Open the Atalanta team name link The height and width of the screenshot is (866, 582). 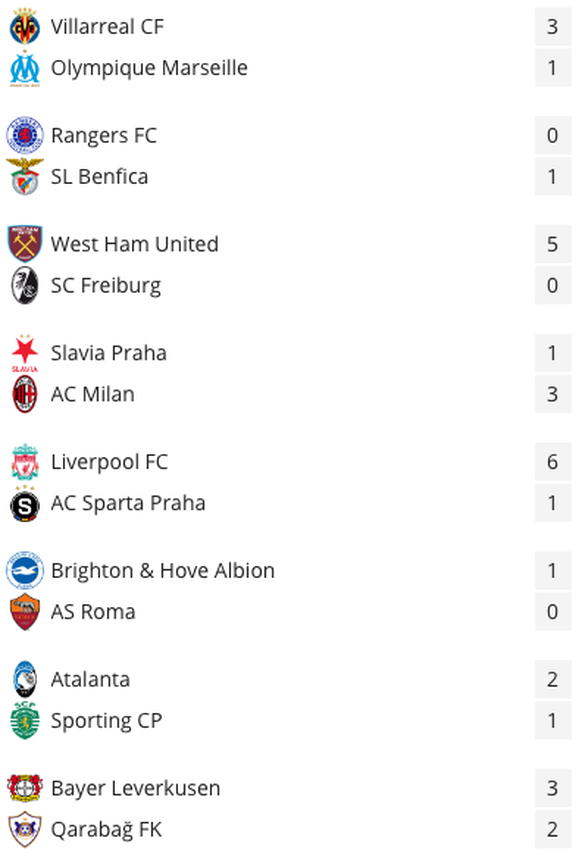[91, 679]
